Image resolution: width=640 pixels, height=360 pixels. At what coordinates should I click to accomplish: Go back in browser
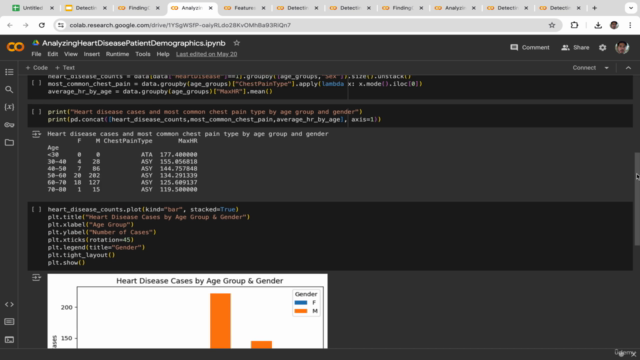[x=10, y=25]
